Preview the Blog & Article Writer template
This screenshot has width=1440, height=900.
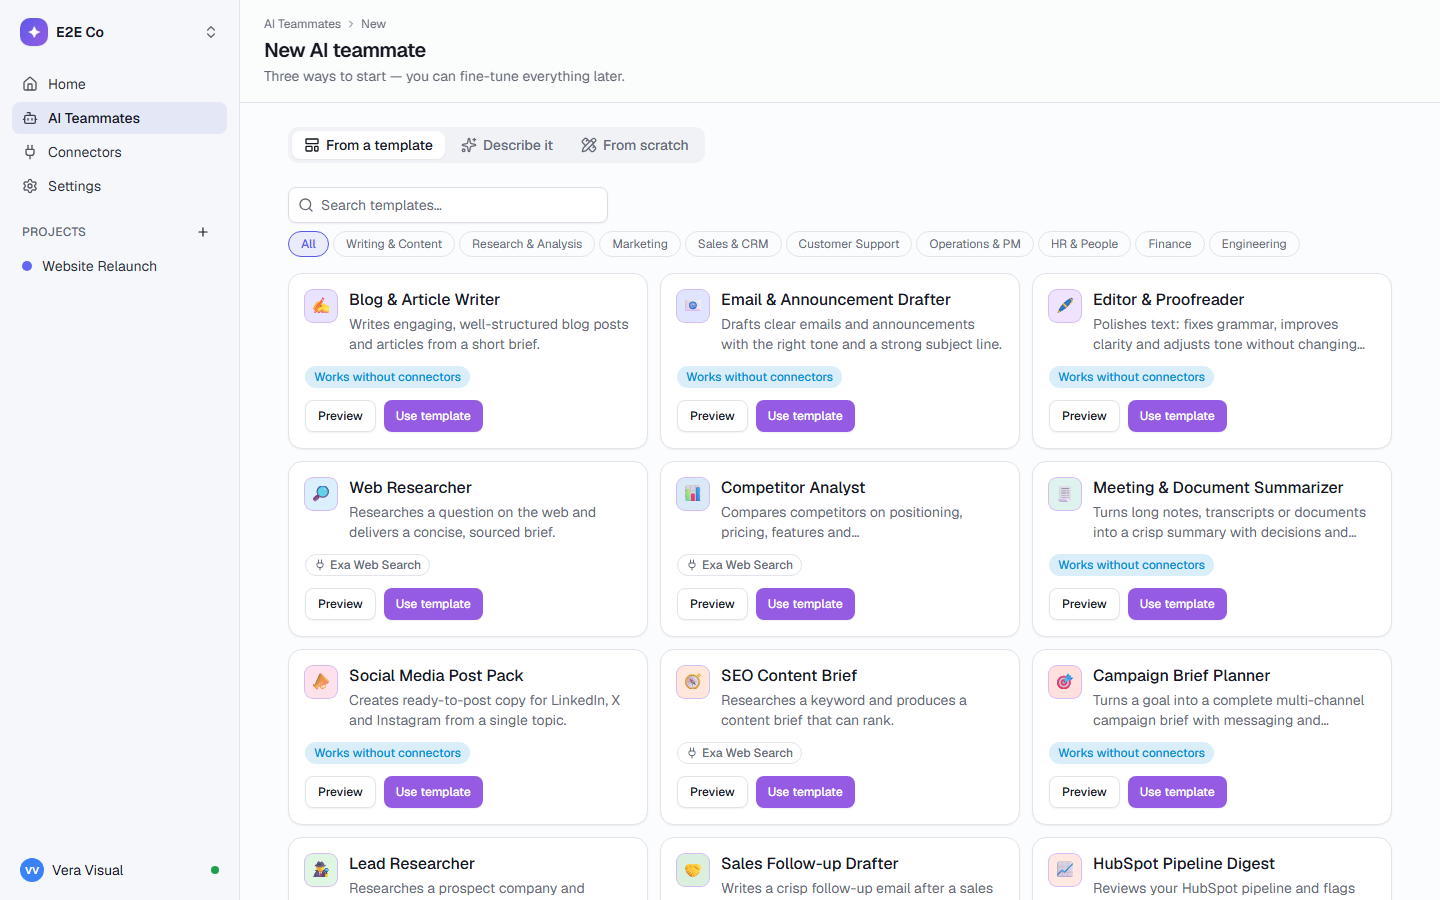(340, 416)
